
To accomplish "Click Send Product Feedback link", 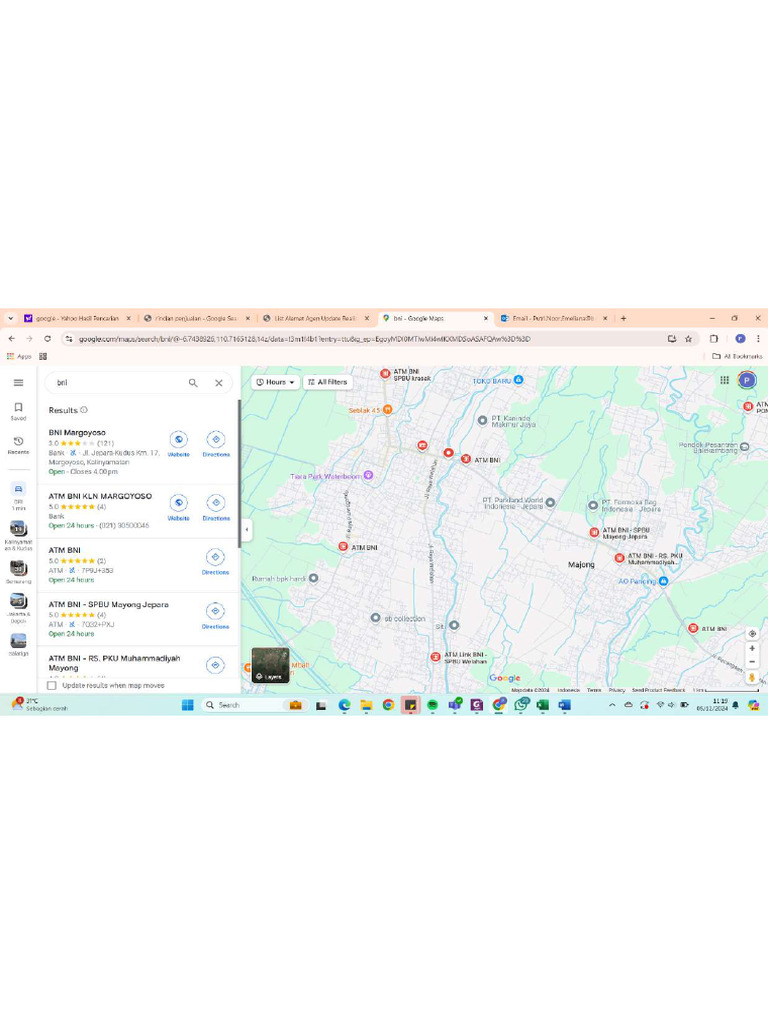I will (x=658, y=690).
